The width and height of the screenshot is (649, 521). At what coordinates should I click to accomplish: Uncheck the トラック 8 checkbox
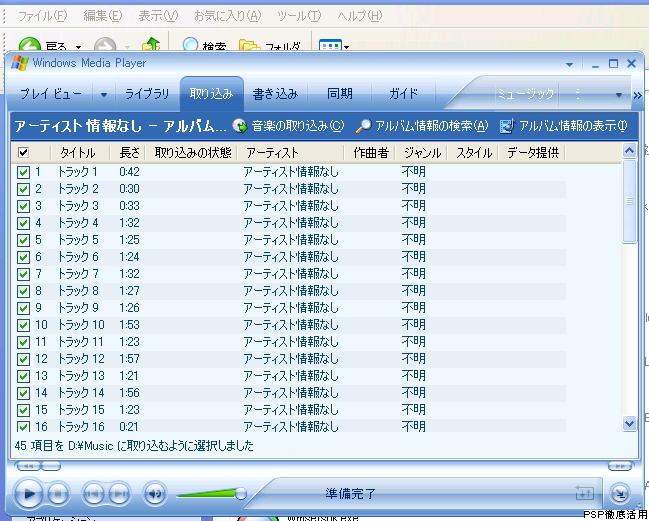pos(23,291)
